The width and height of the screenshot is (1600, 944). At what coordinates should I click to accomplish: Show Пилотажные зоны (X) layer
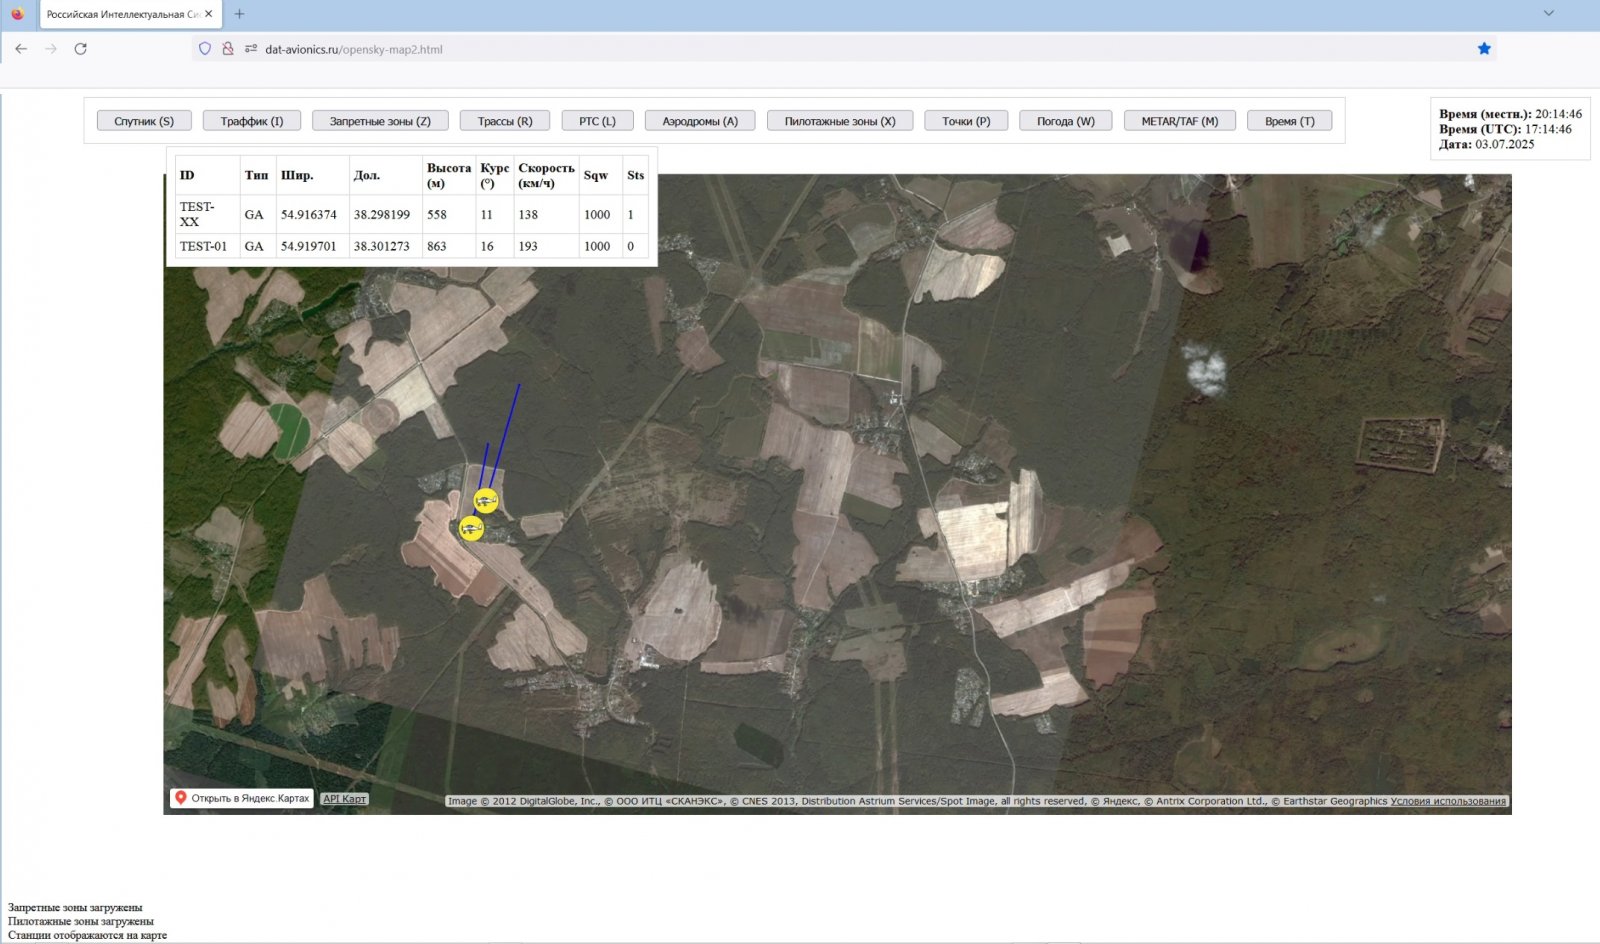coord(840,121)
